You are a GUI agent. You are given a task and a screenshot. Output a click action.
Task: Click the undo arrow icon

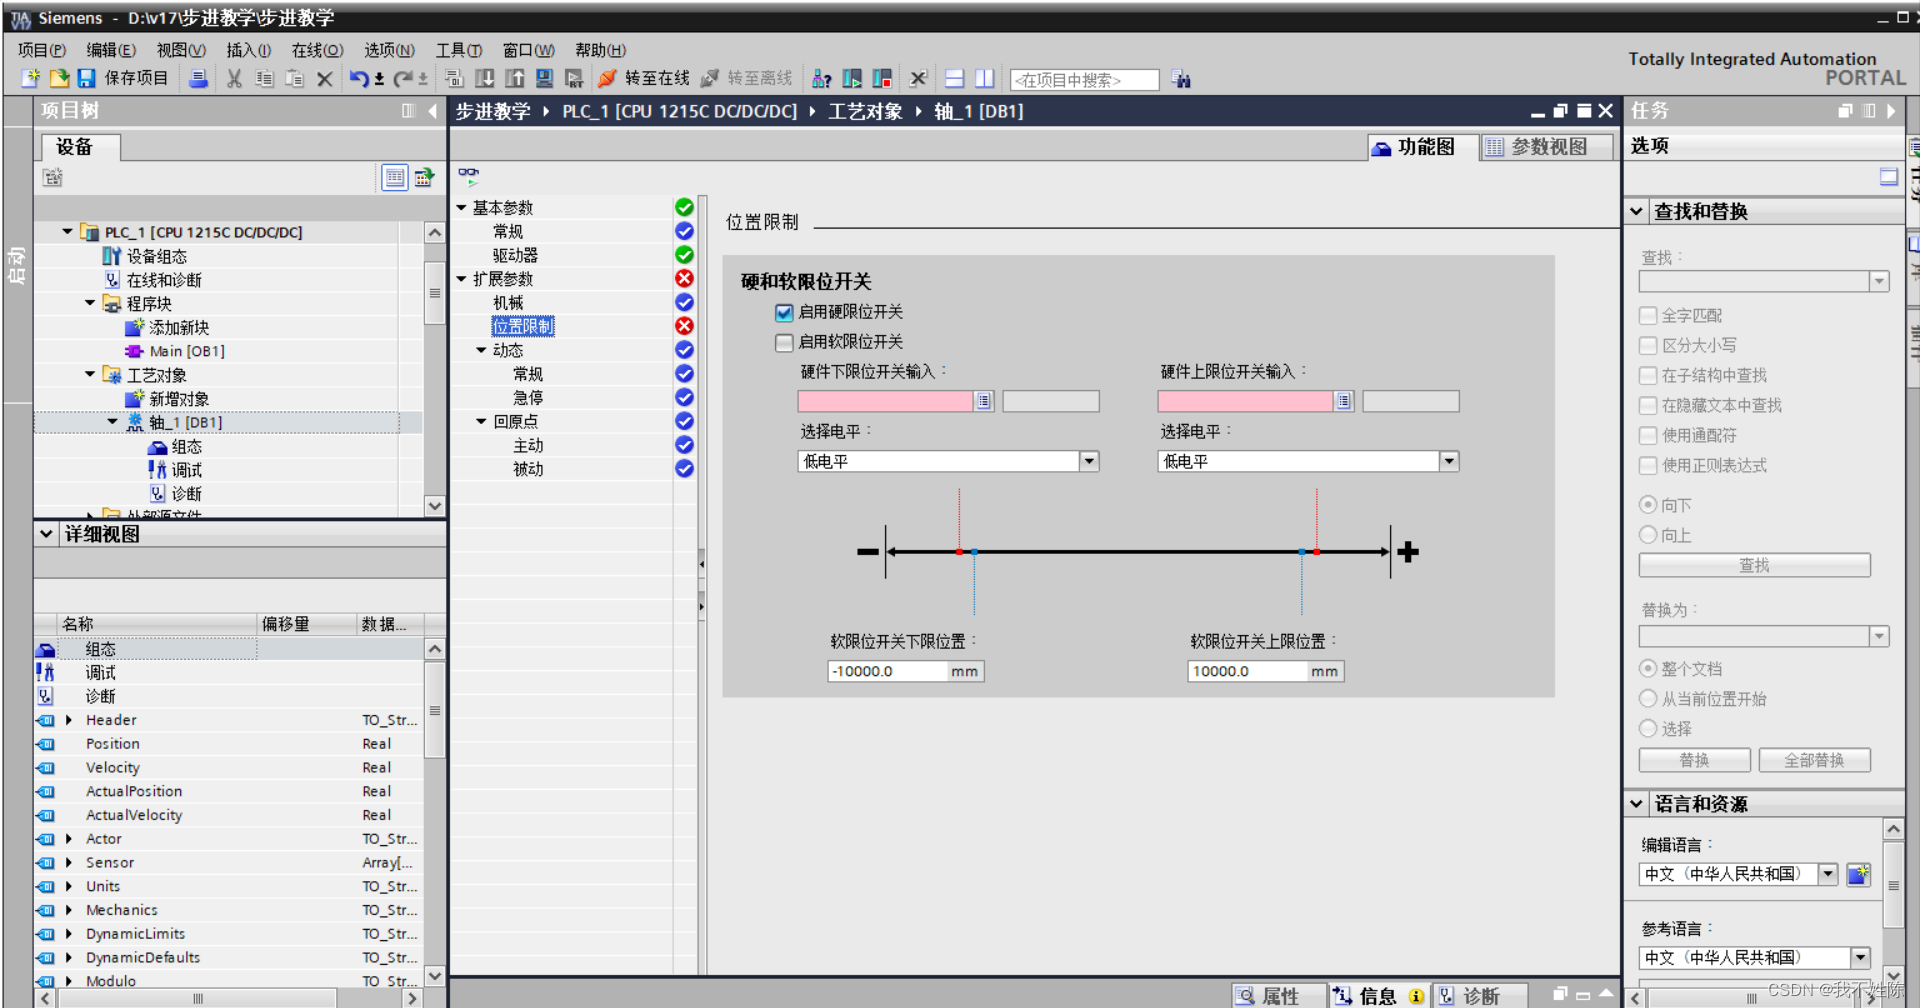[x=359, y=78]
